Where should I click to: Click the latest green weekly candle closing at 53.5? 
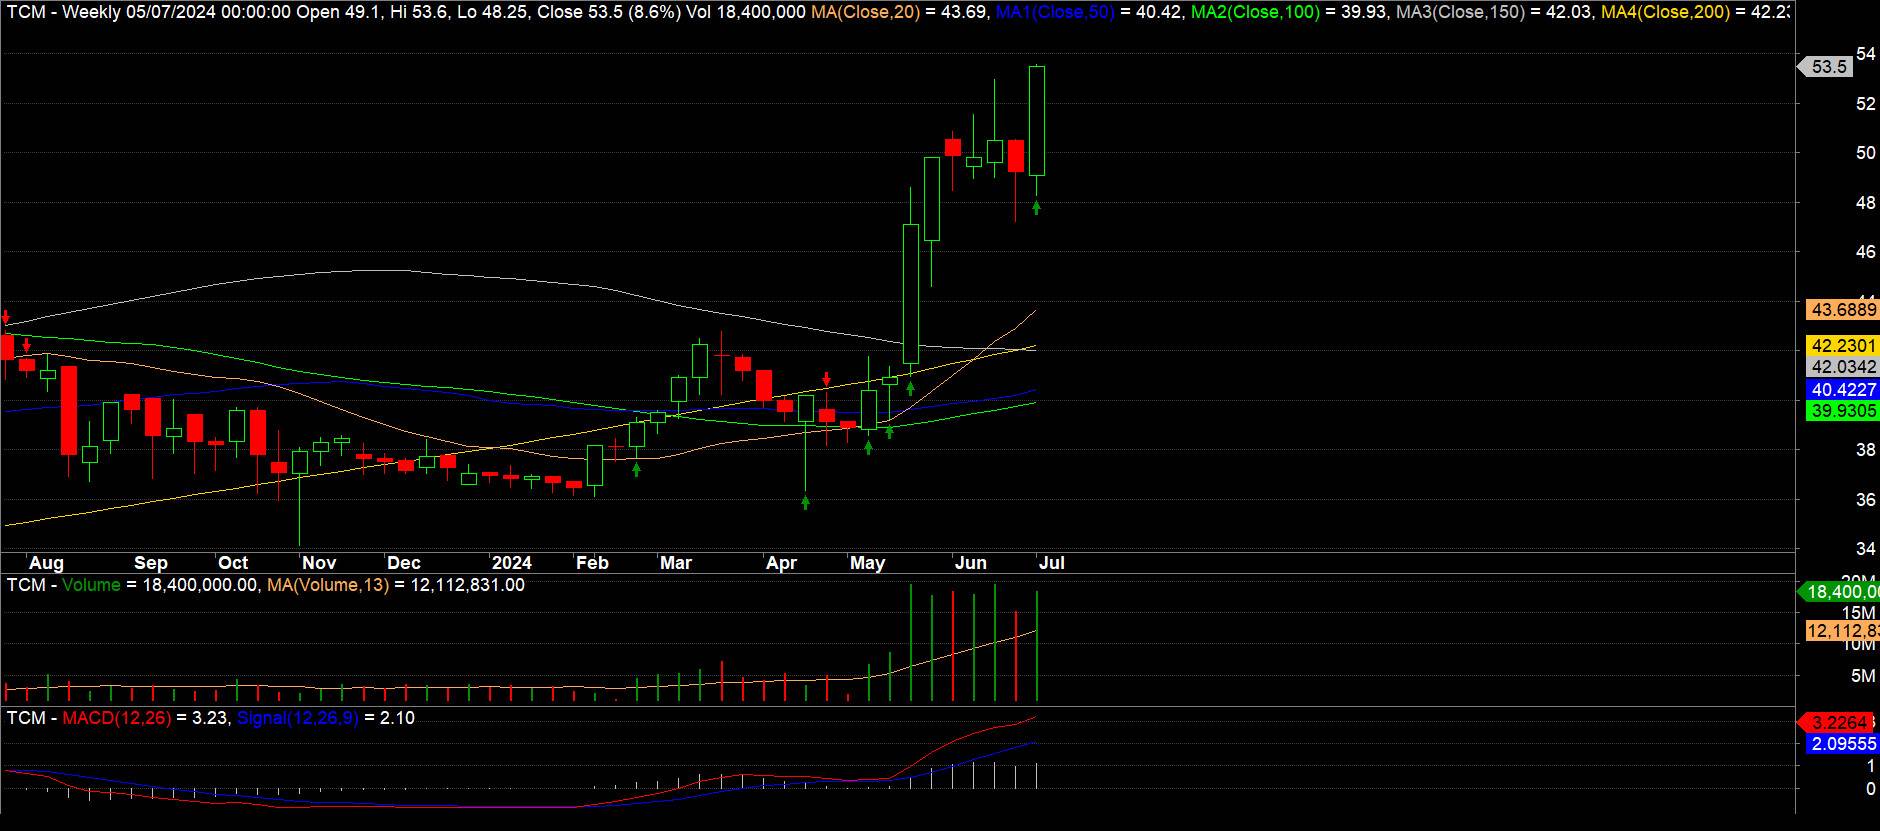1037,121
